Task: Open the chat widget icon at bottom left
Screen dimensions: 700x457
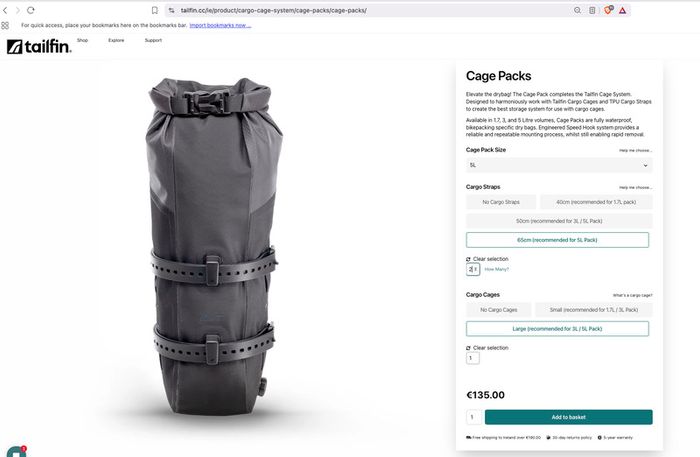Action: pos(16,452)
